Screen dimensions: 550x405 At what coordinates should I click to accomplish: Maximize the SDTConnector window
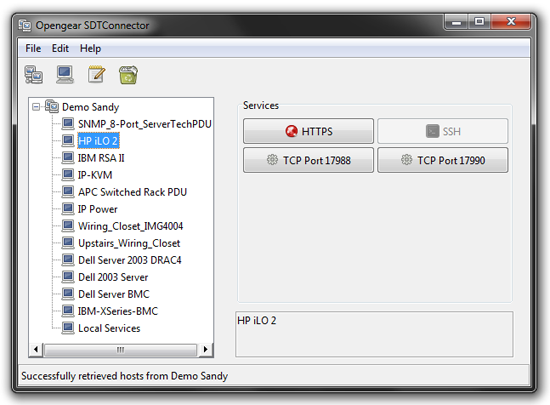click(x=479, y=22)
